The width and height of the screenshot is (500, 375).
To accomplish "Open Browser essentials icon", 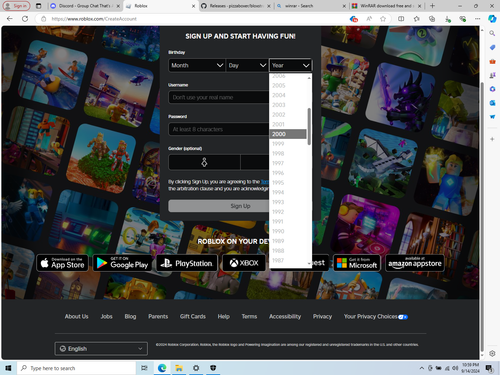I will (462, 19).
